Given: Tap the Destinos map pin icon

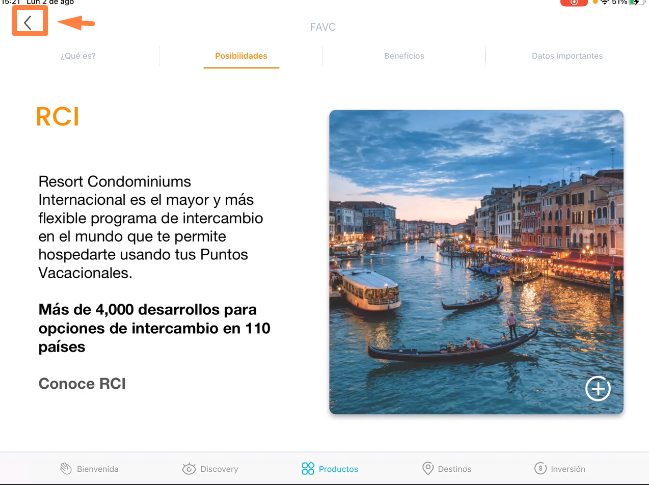Looking at the screenshot, I should click(428, 468).
